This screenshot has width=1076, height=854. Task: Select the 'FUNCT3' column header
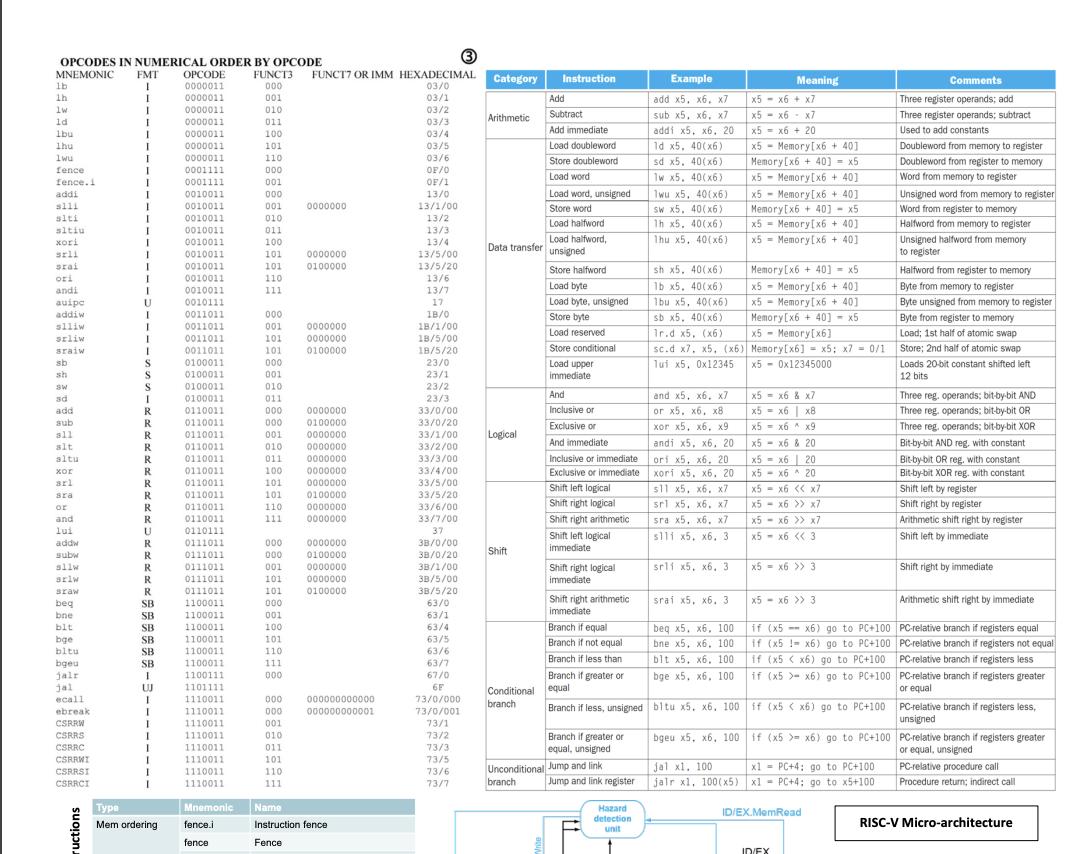(273, 75)
